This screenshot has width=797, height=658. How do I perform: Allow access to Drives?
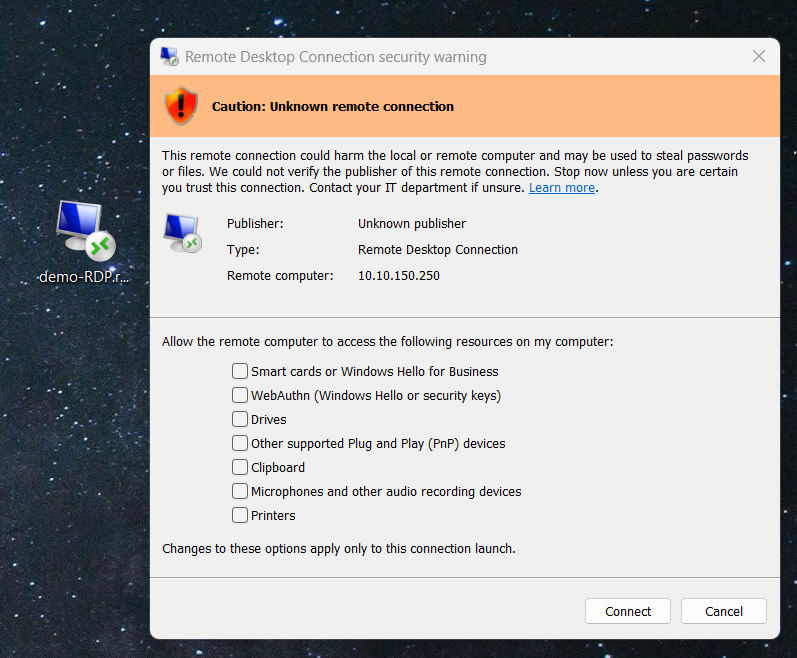(x=240, y=419)
